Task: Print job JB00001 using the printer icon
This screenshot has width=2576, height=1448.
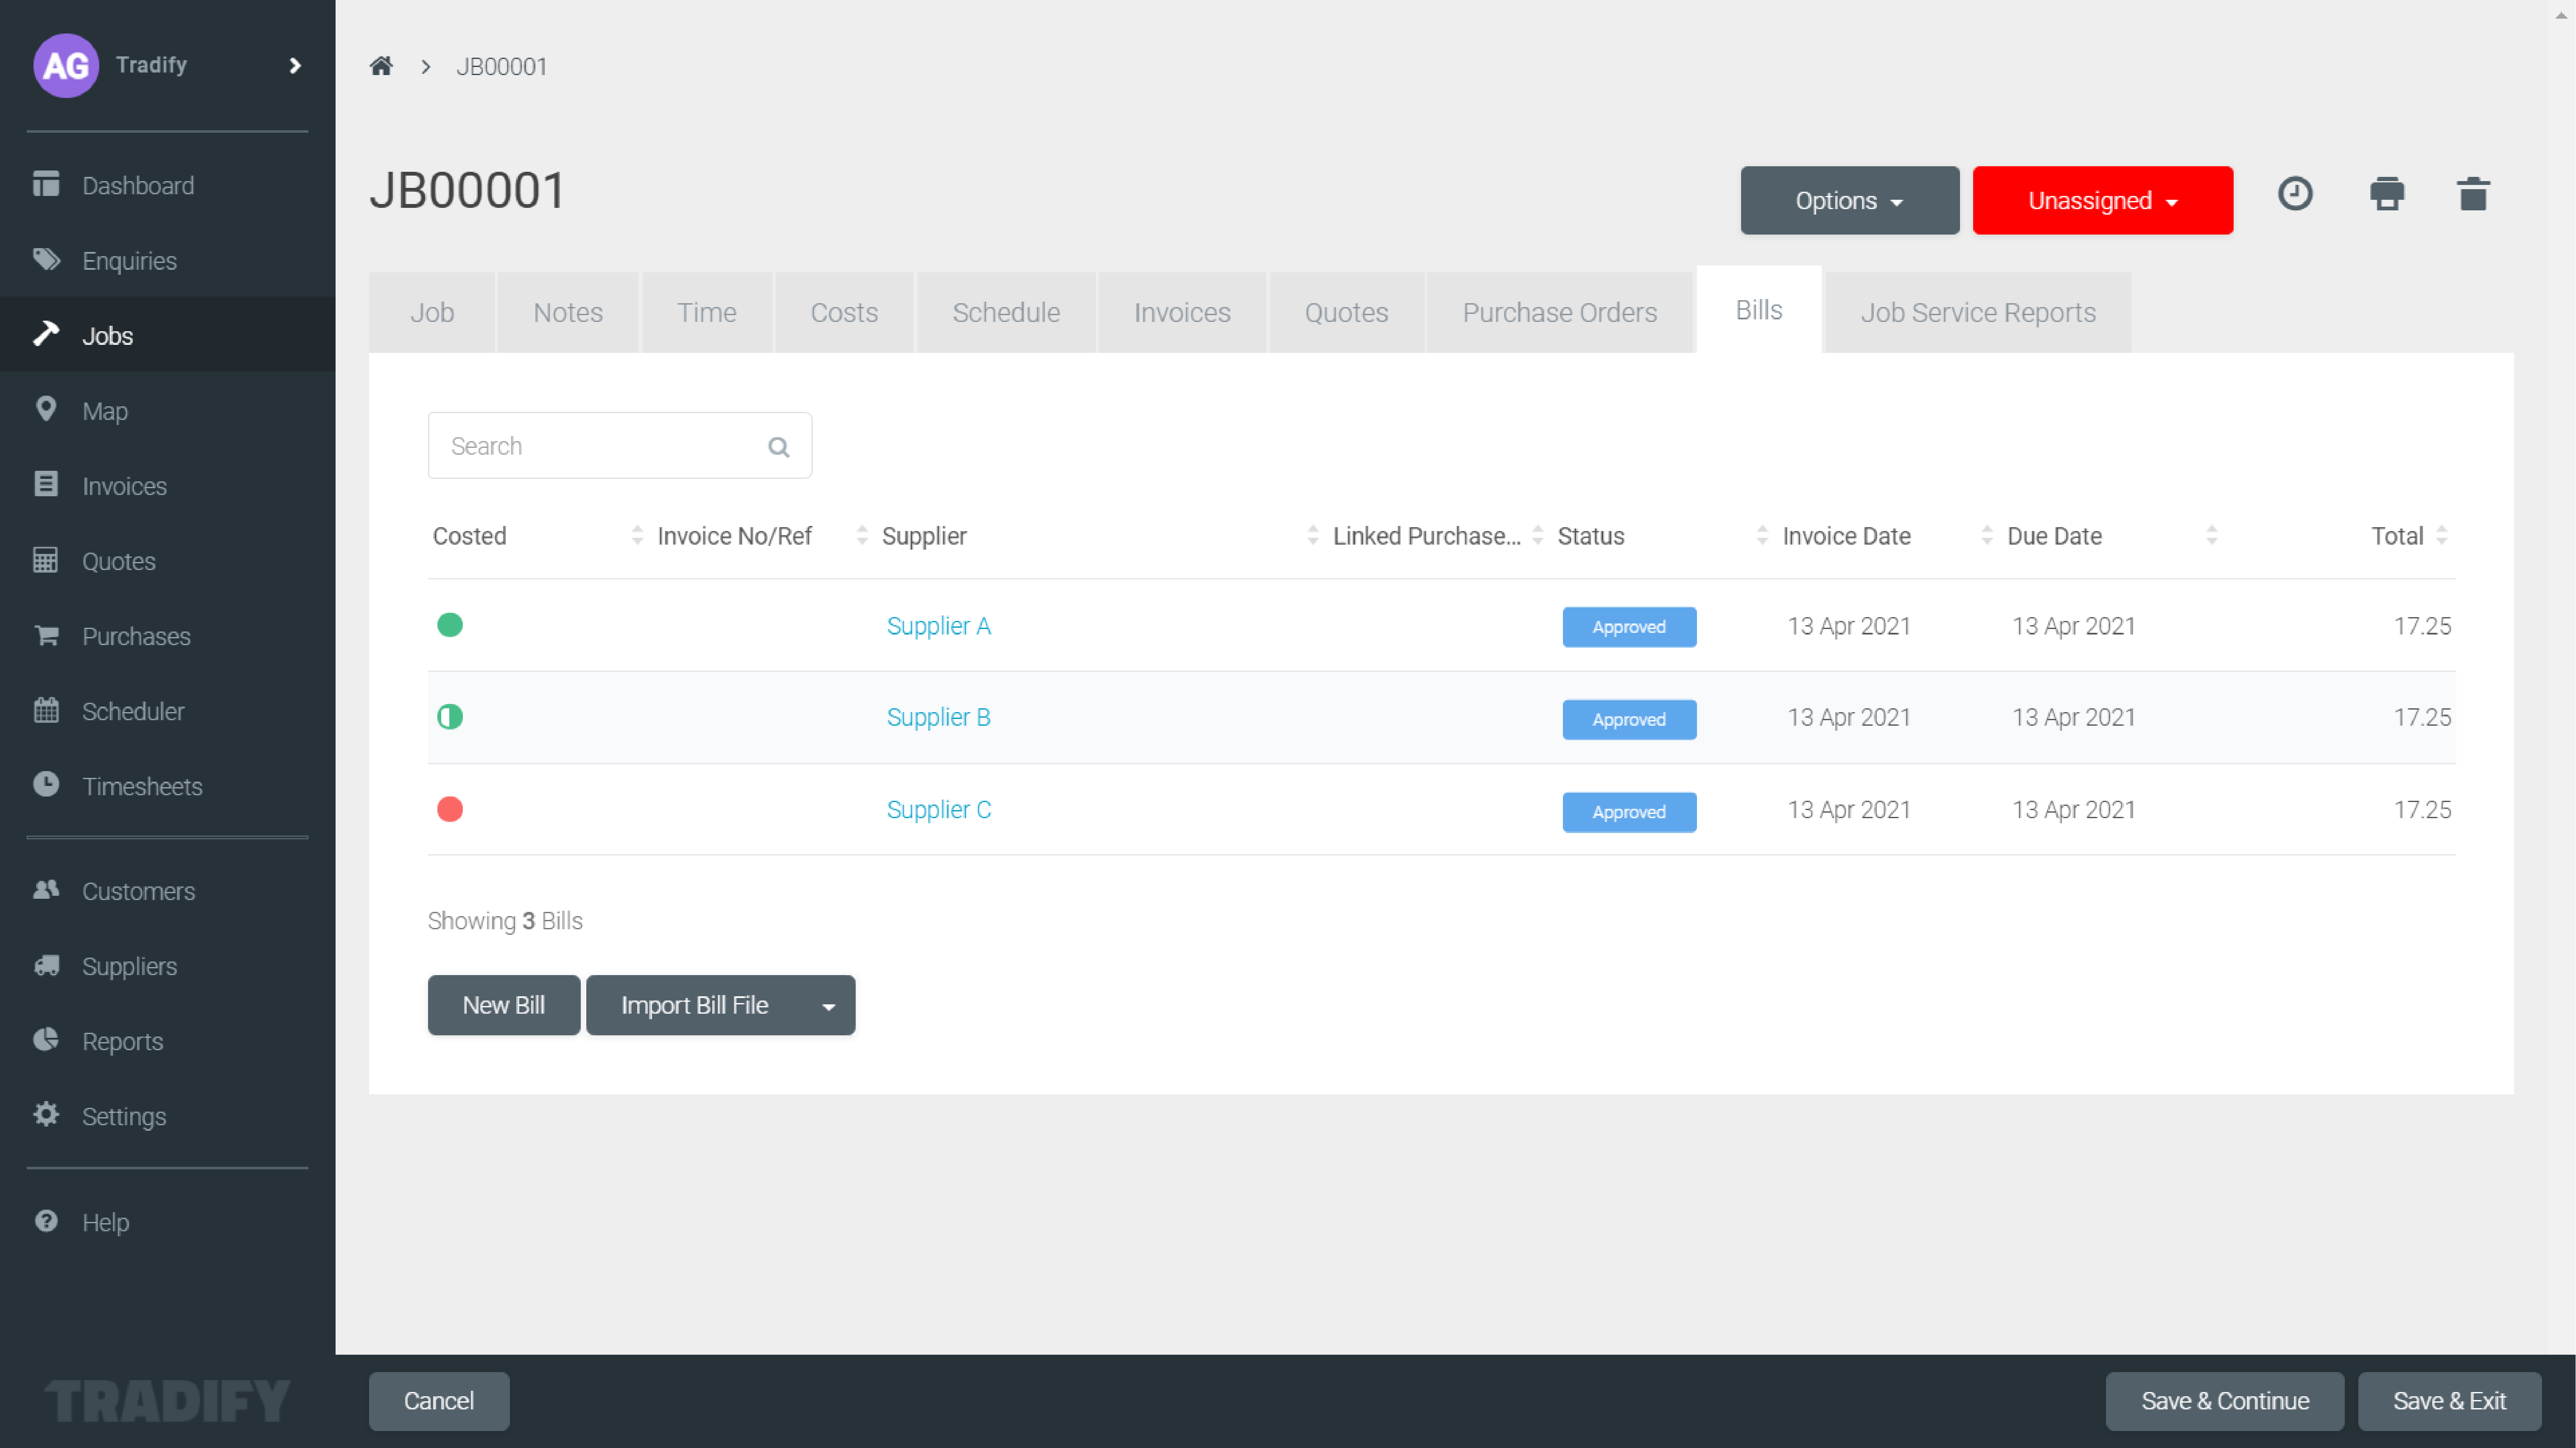Action: tap(2388, 194)
